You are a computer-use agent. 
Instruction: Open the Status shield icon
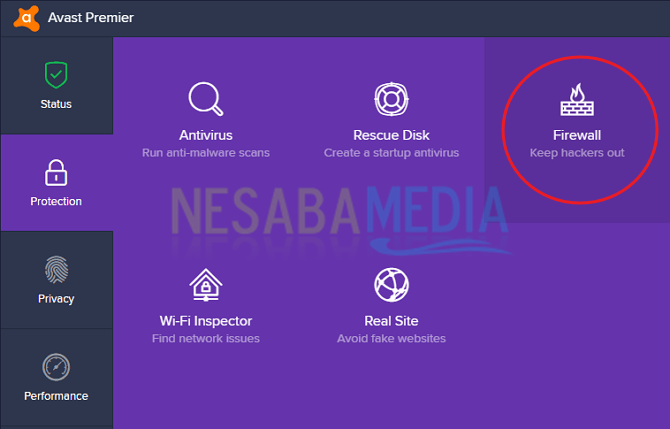56,75
